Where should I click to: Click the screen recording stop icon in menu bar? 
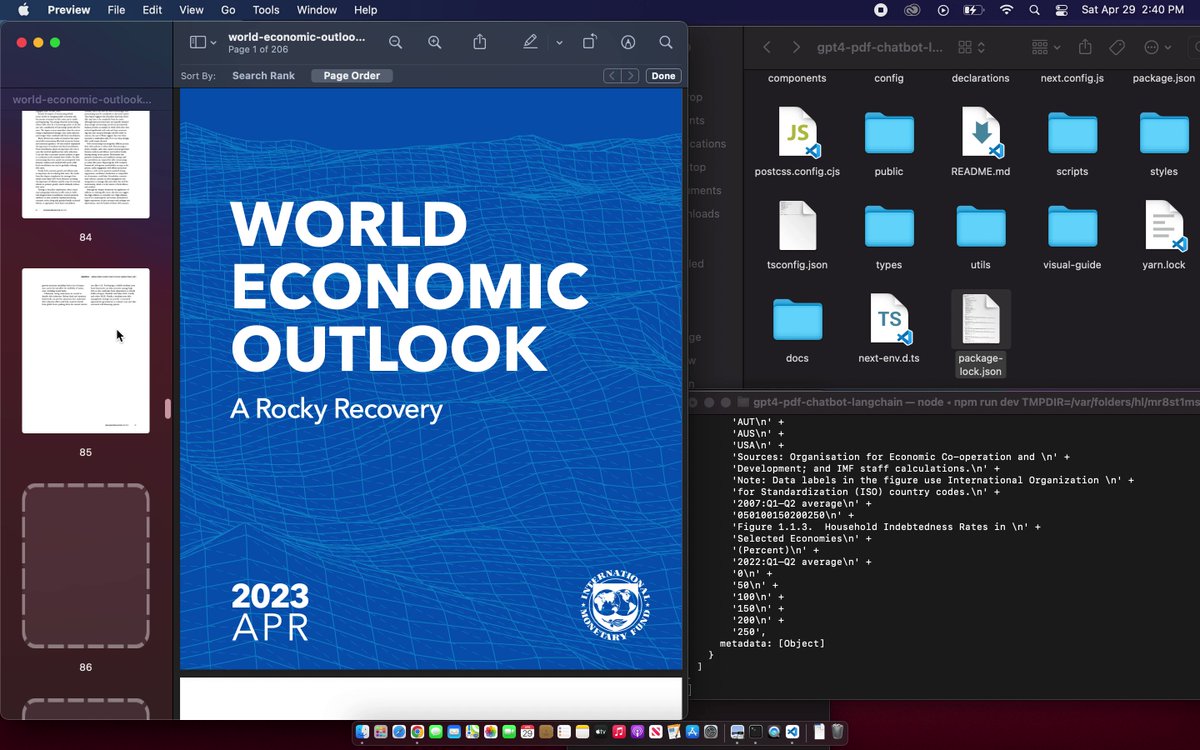[x=881, y=10]
